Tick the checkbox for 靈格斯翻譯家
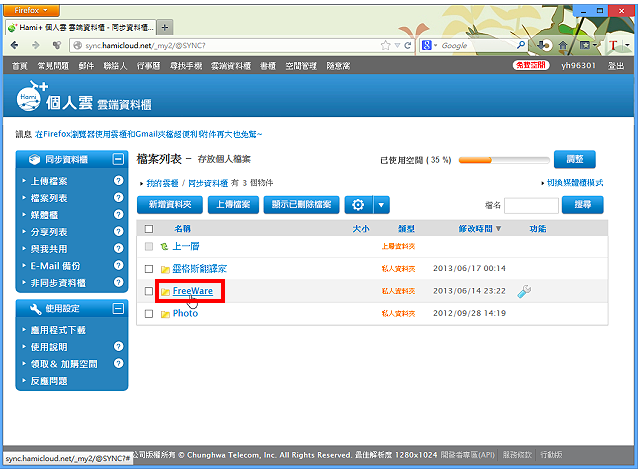This screenshot has height=474, width=642. 149,269
